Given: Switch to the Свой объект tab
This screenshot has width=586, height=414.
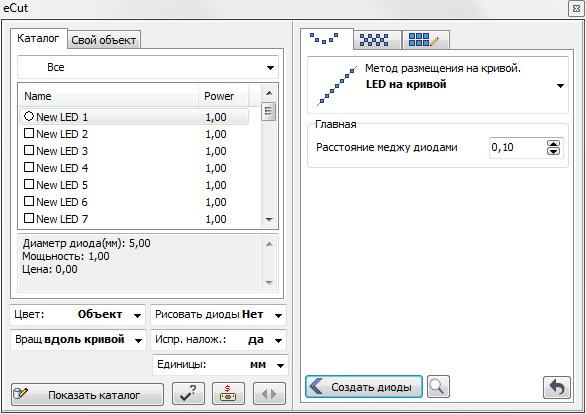Looking at the screenshot, I should 104,40.
